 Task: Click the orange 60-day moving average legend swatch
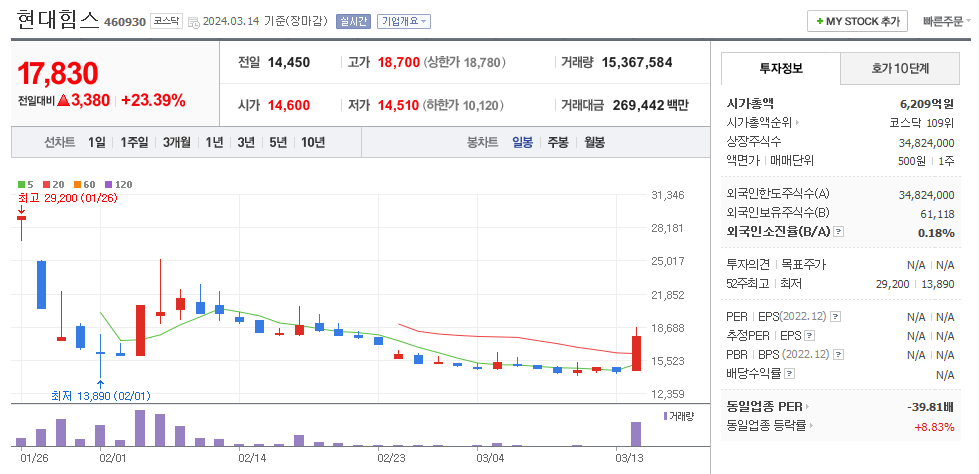pos(77,184)
